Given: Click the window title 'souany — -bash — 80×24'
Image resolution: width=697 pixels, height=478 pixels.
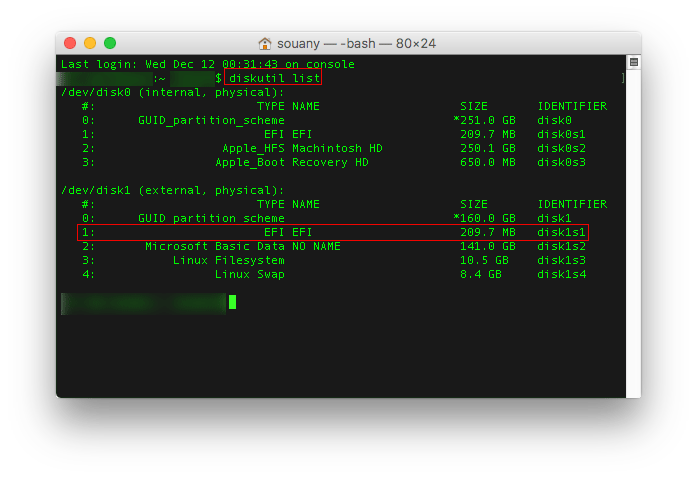Looking at the screenshot, I should click(x=356, y=44).
